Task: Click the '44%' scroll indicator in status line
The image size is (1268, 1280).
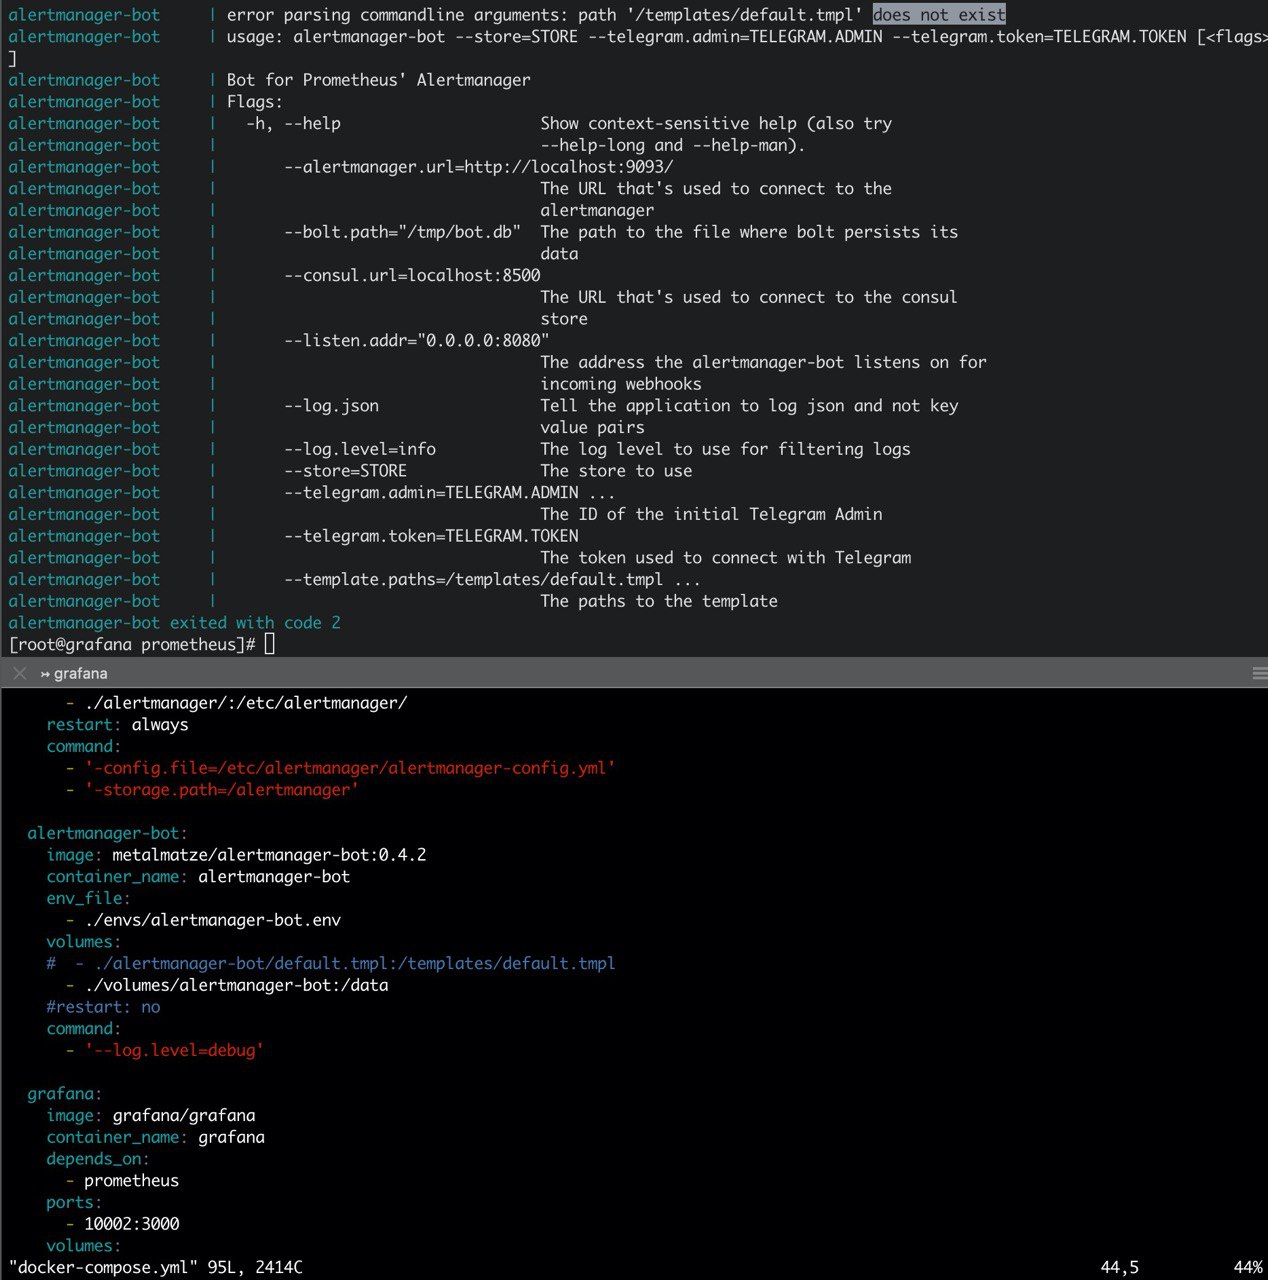Action: (1248, 1267)
